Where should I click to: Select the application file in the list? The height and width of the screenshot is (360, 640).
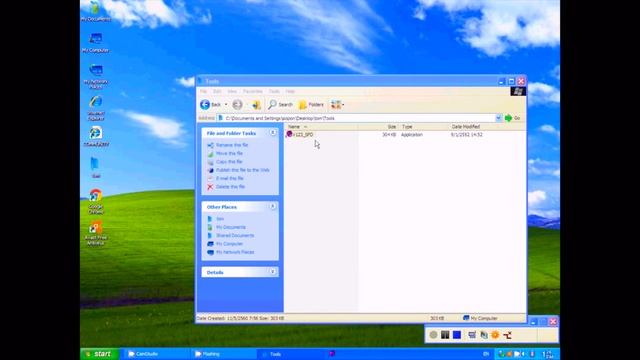[300, 134]
